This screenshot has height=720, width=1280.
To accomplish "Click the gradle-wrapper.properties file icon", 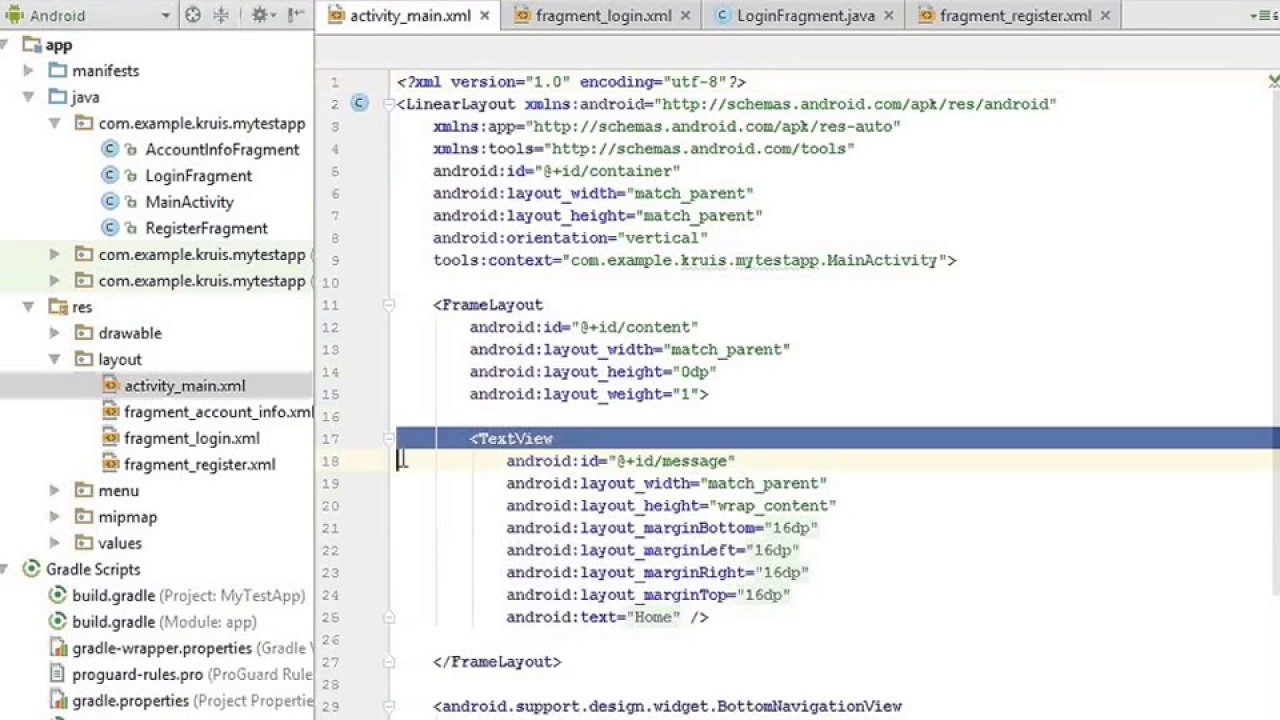I will [58, 648].
